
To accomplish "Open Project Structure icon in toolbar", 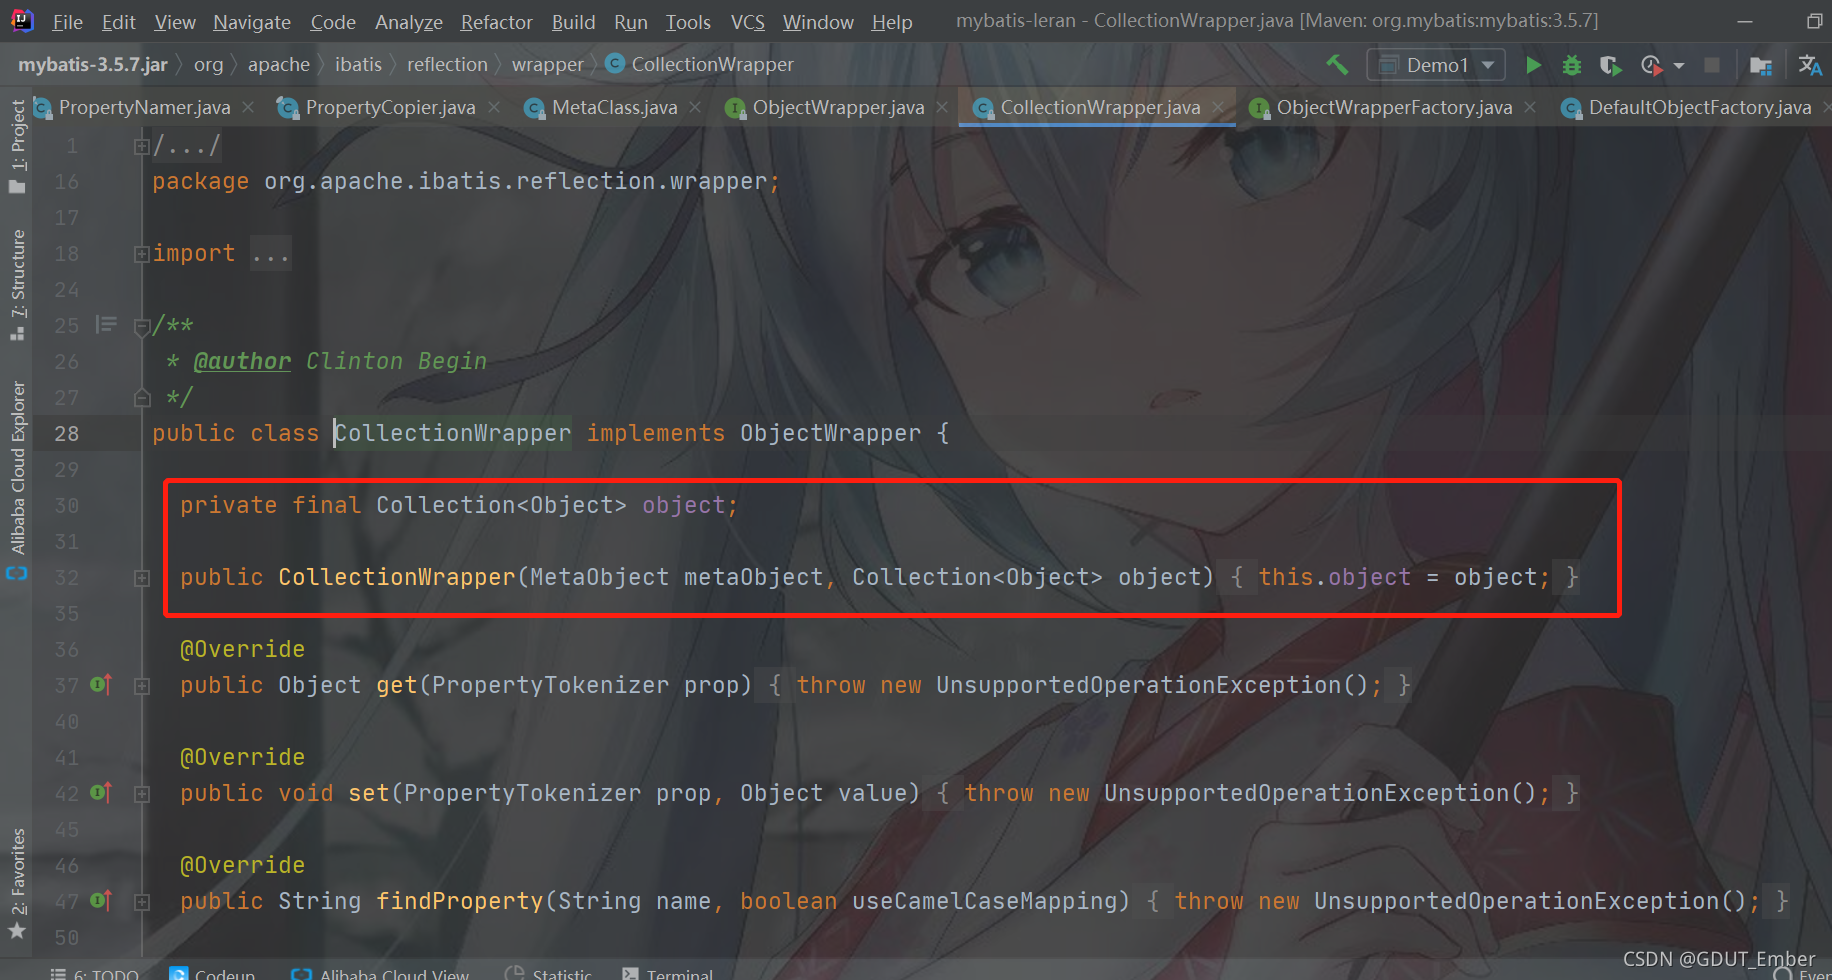I will pyautogui.click(x=1761, y=65).
